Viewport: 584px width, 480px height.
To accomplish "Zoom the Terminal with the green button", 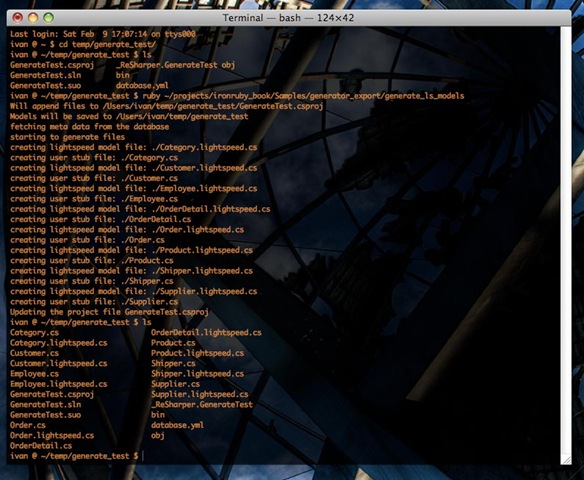I will coord(48,18).
